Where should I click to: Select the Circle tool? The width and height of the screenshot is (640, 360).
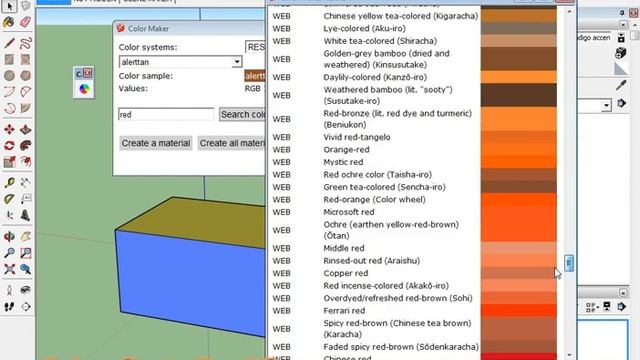[x=9, y=76]
